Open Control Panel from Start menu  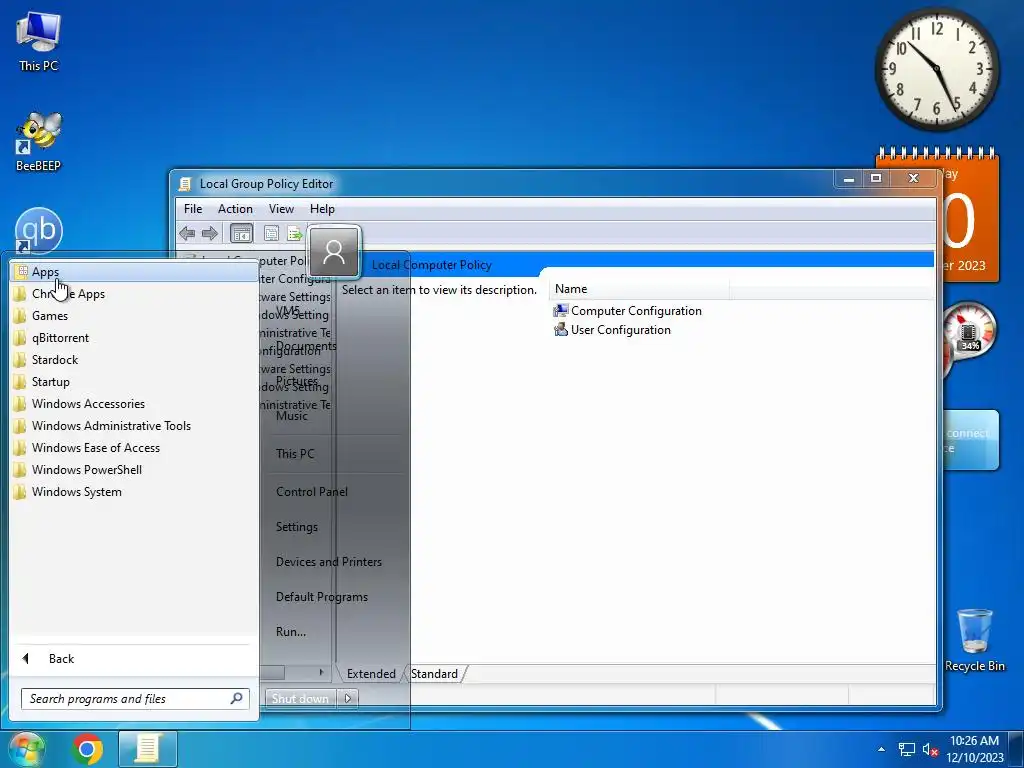point(312,492)
